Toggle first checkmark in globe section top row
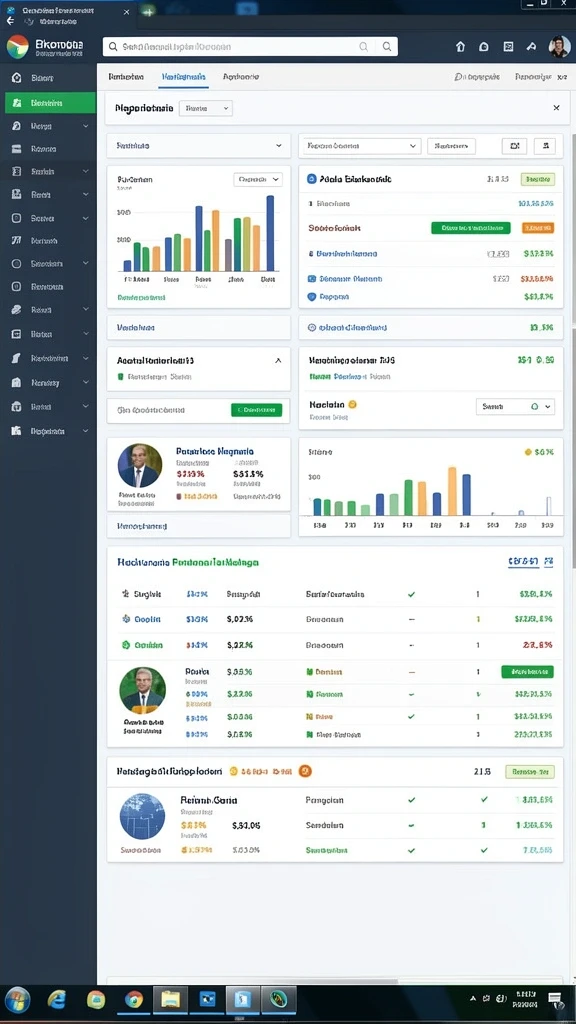 (411, 799)
